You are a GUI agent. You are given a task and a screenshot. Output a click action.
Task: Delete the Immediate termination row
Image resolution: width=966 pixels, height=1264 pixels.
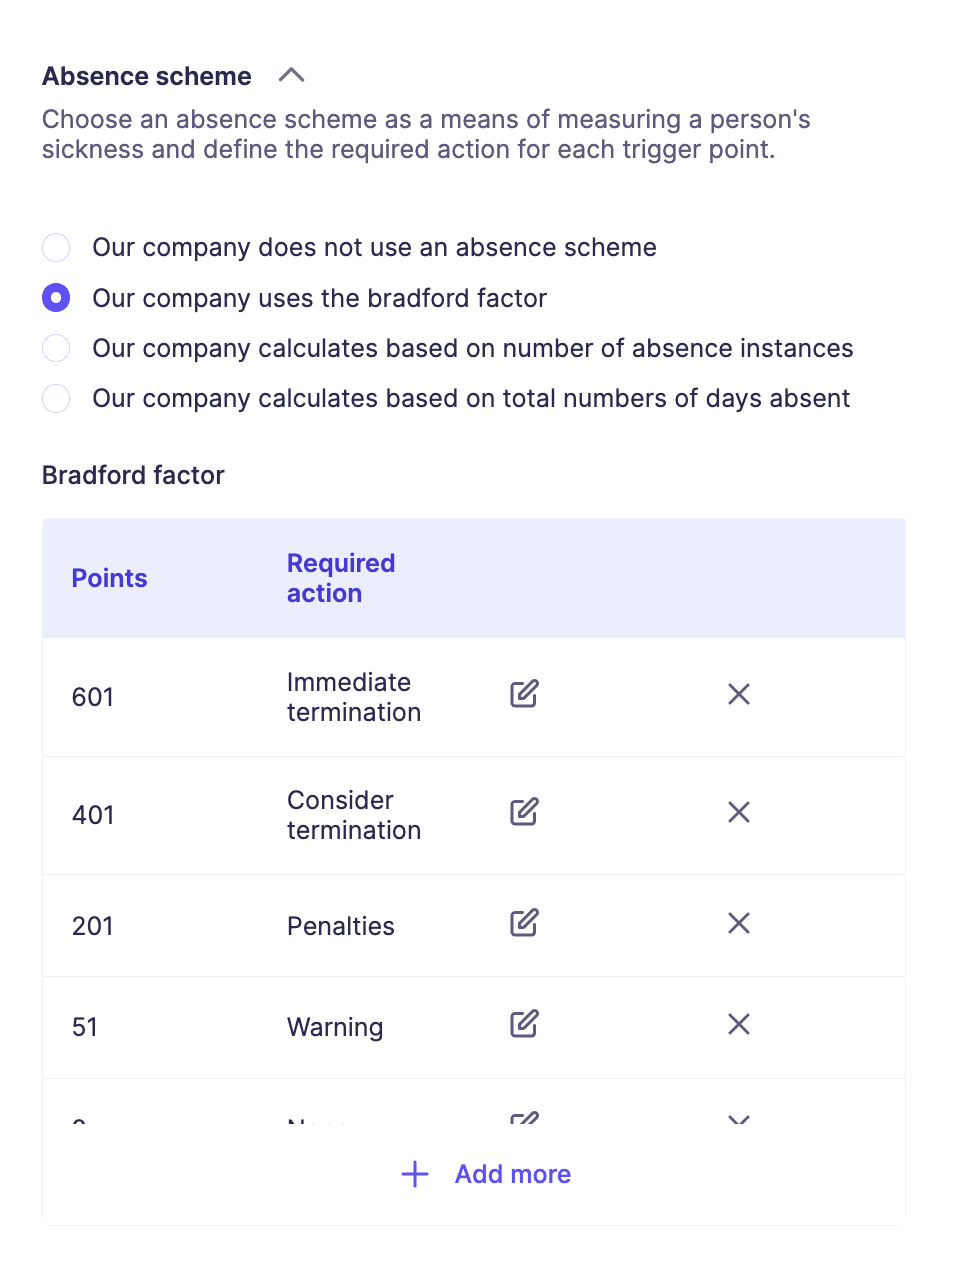(739, 694)
